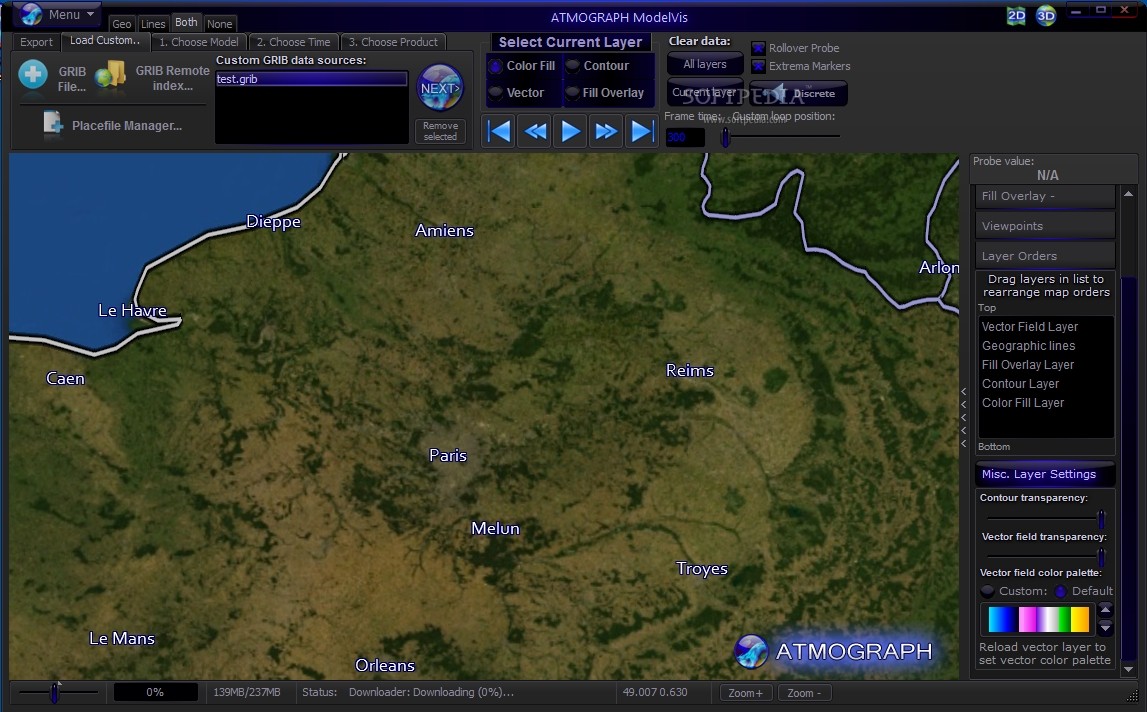Open Placefile Manager
1147x712 pixels.
click(113, 125)
